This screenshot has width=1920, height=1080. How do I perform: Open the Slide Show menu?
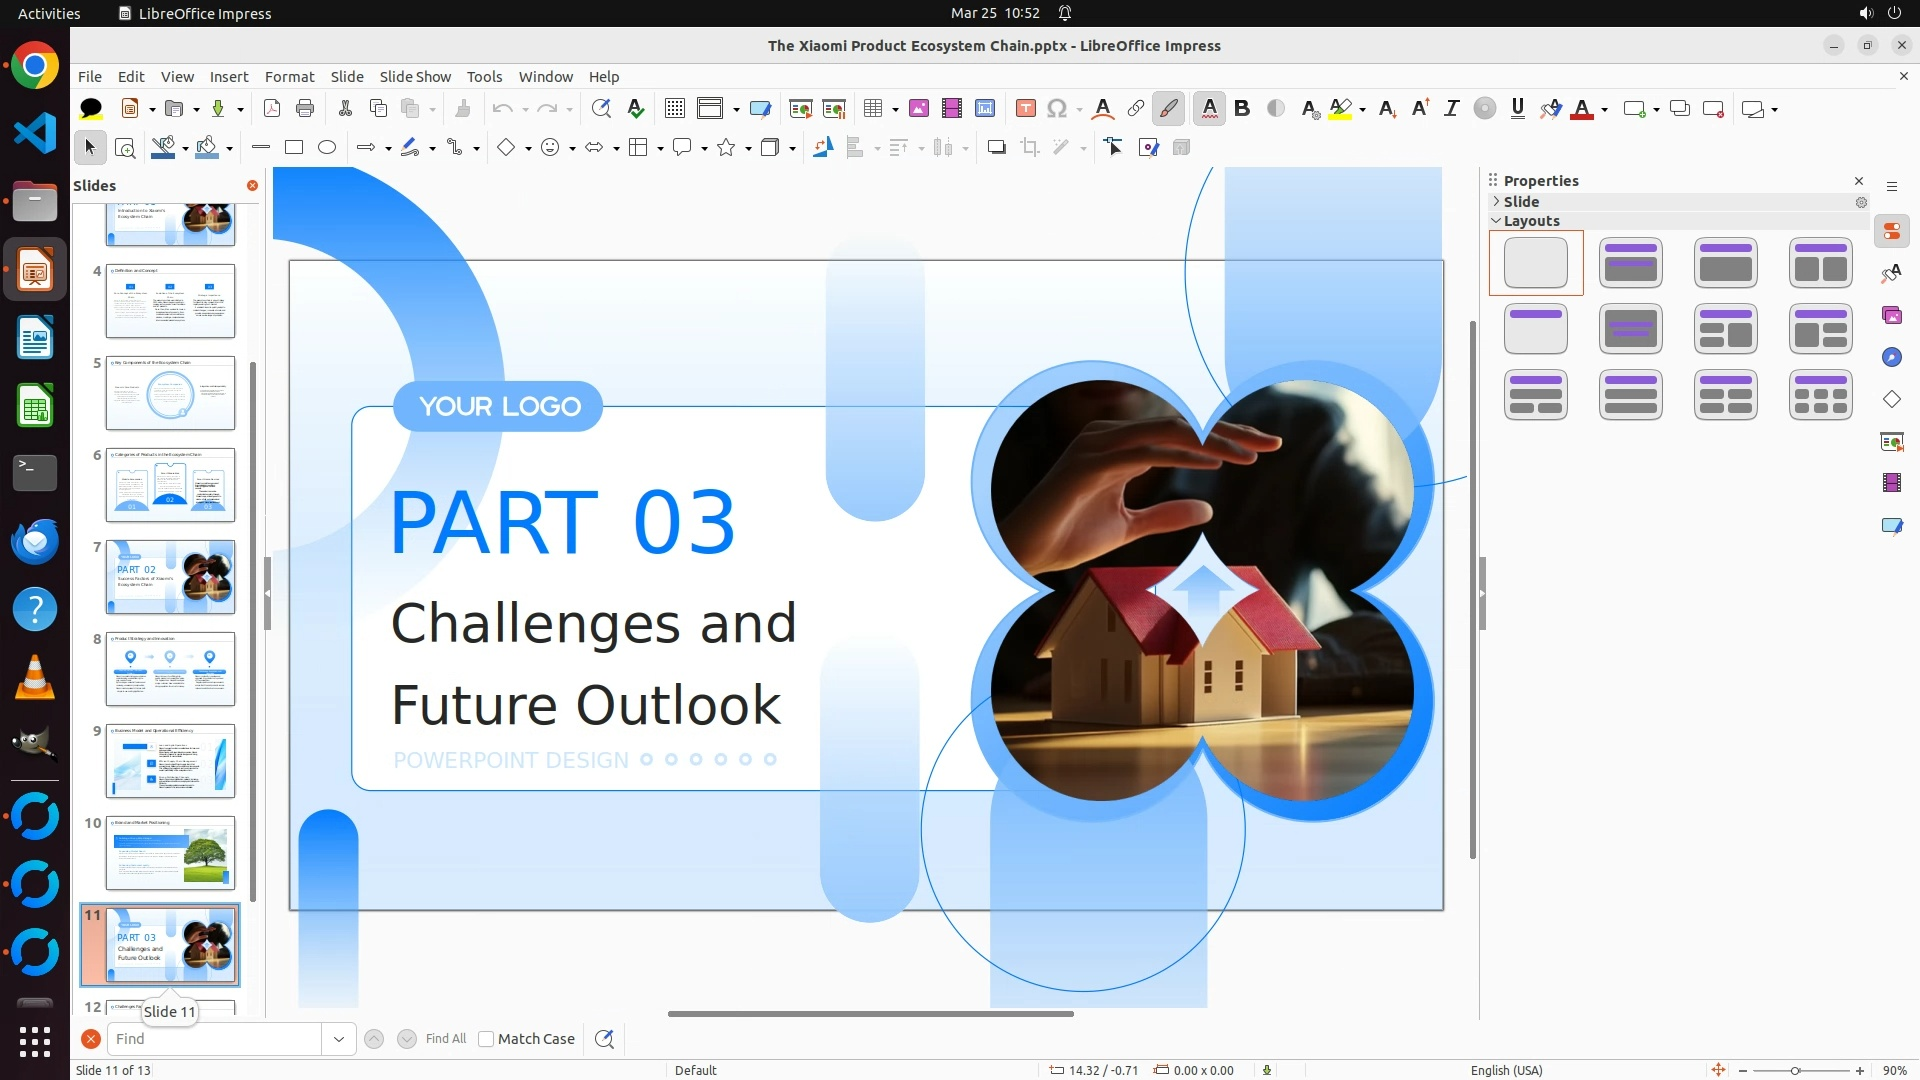pyautogui.click(x=415, y=77)
